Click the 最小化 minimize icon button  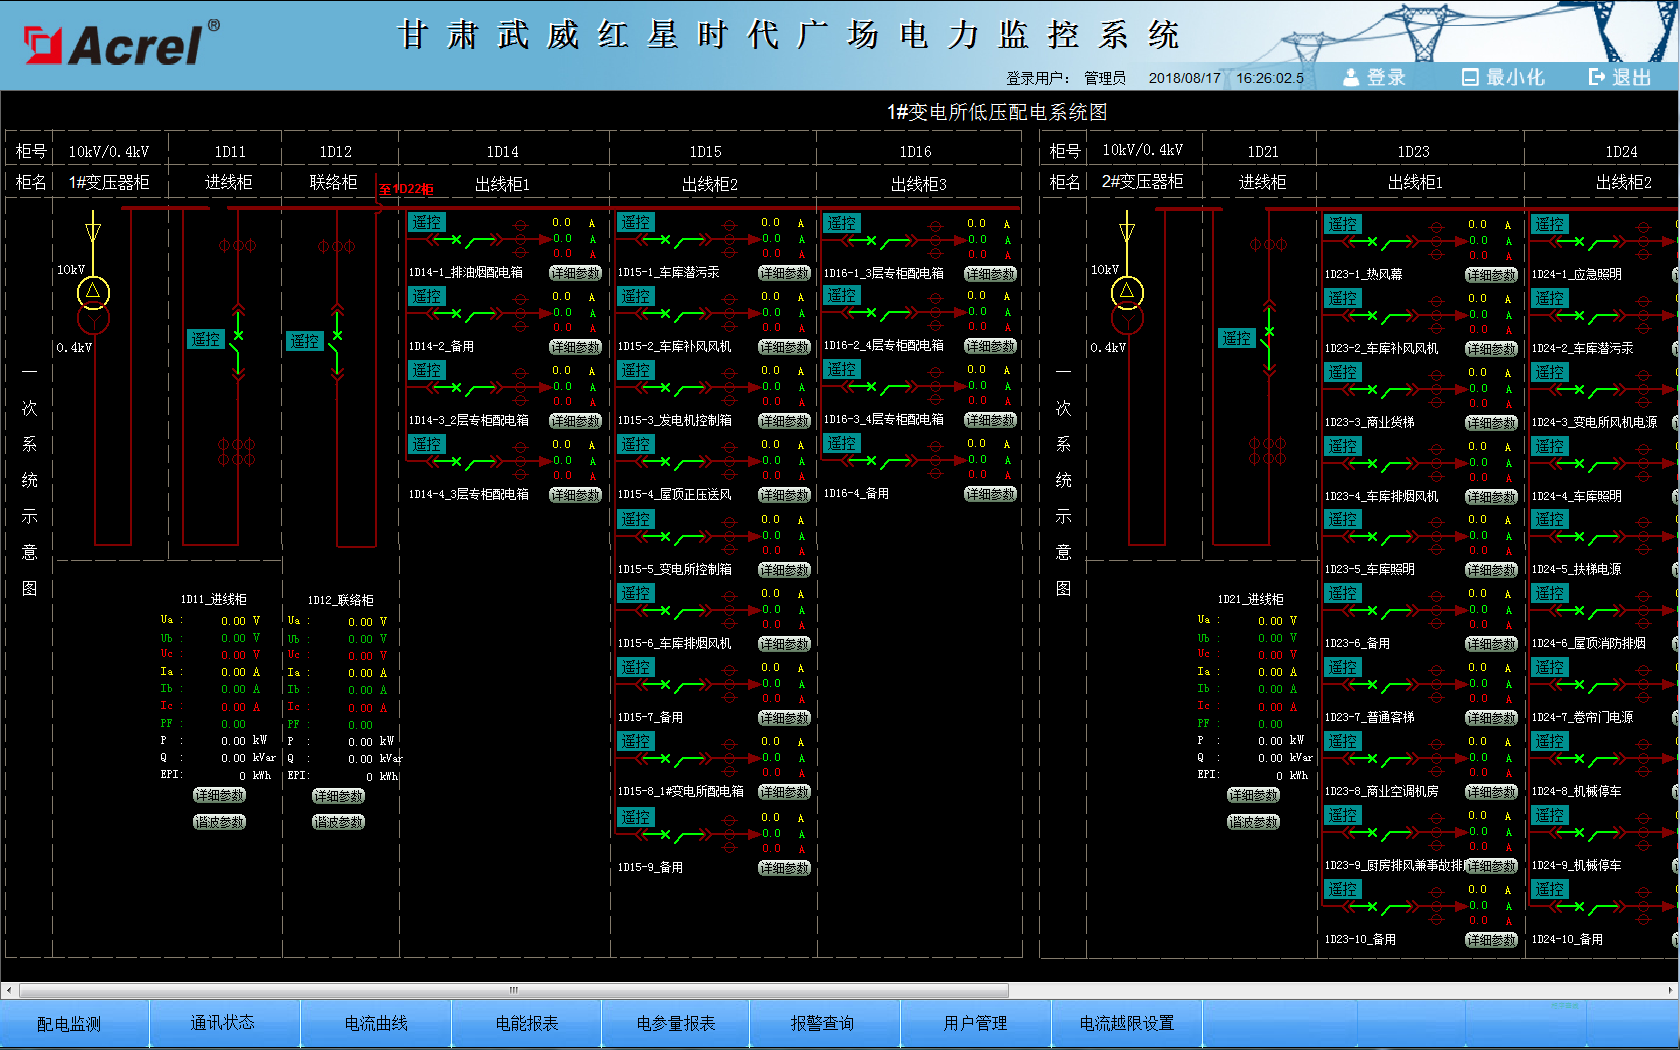click(1503, 77)
